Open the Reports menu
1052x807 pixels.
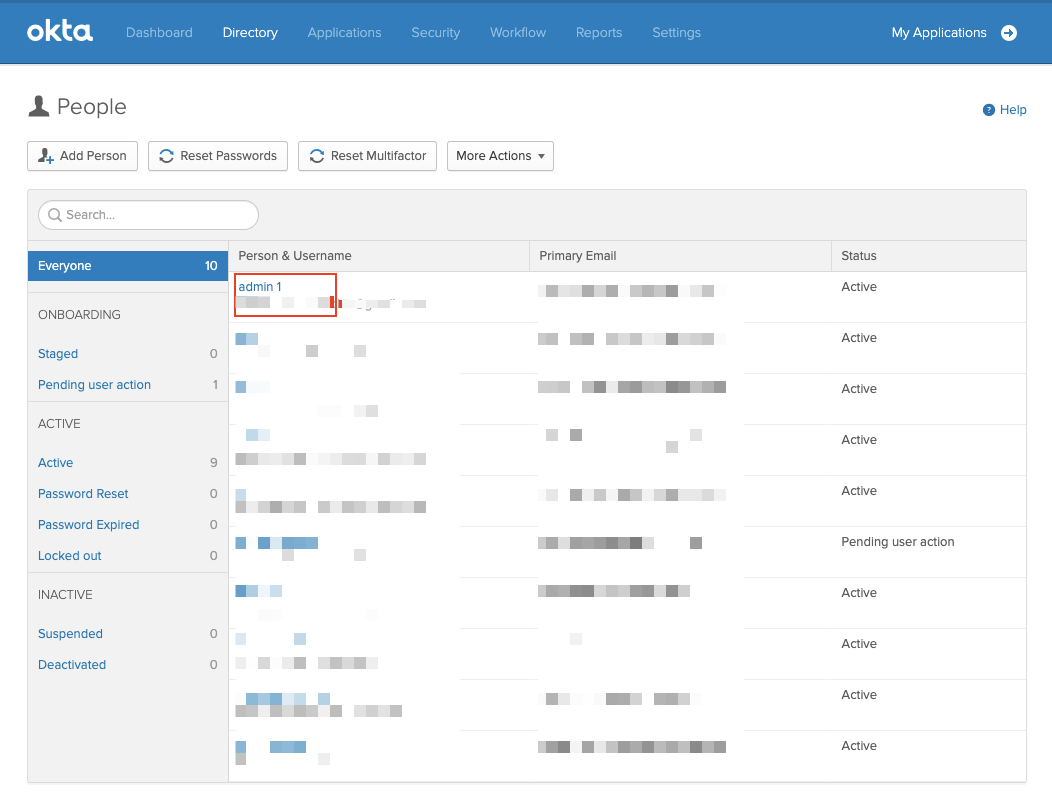[x=599, y=33]
